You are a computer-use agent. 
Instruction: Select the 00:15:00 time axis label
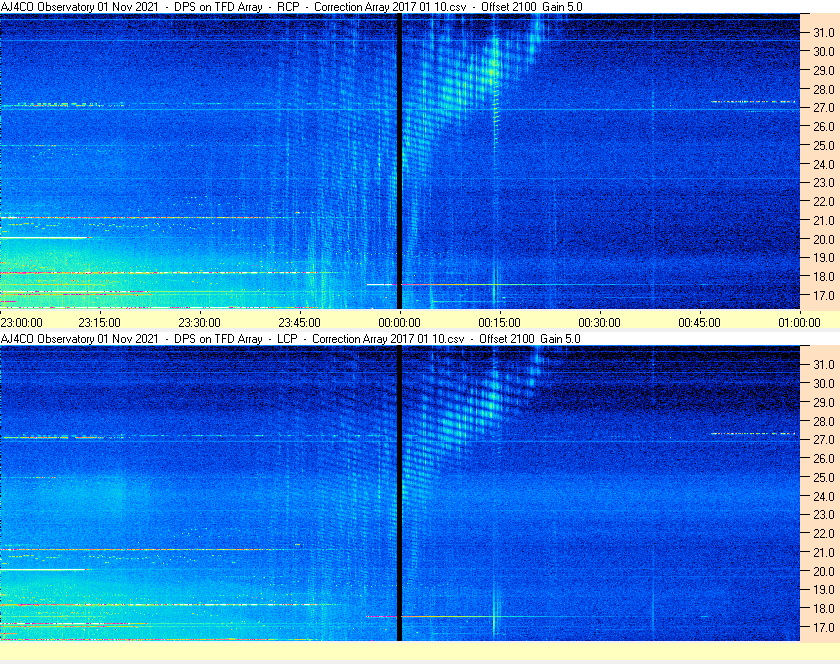499,323
